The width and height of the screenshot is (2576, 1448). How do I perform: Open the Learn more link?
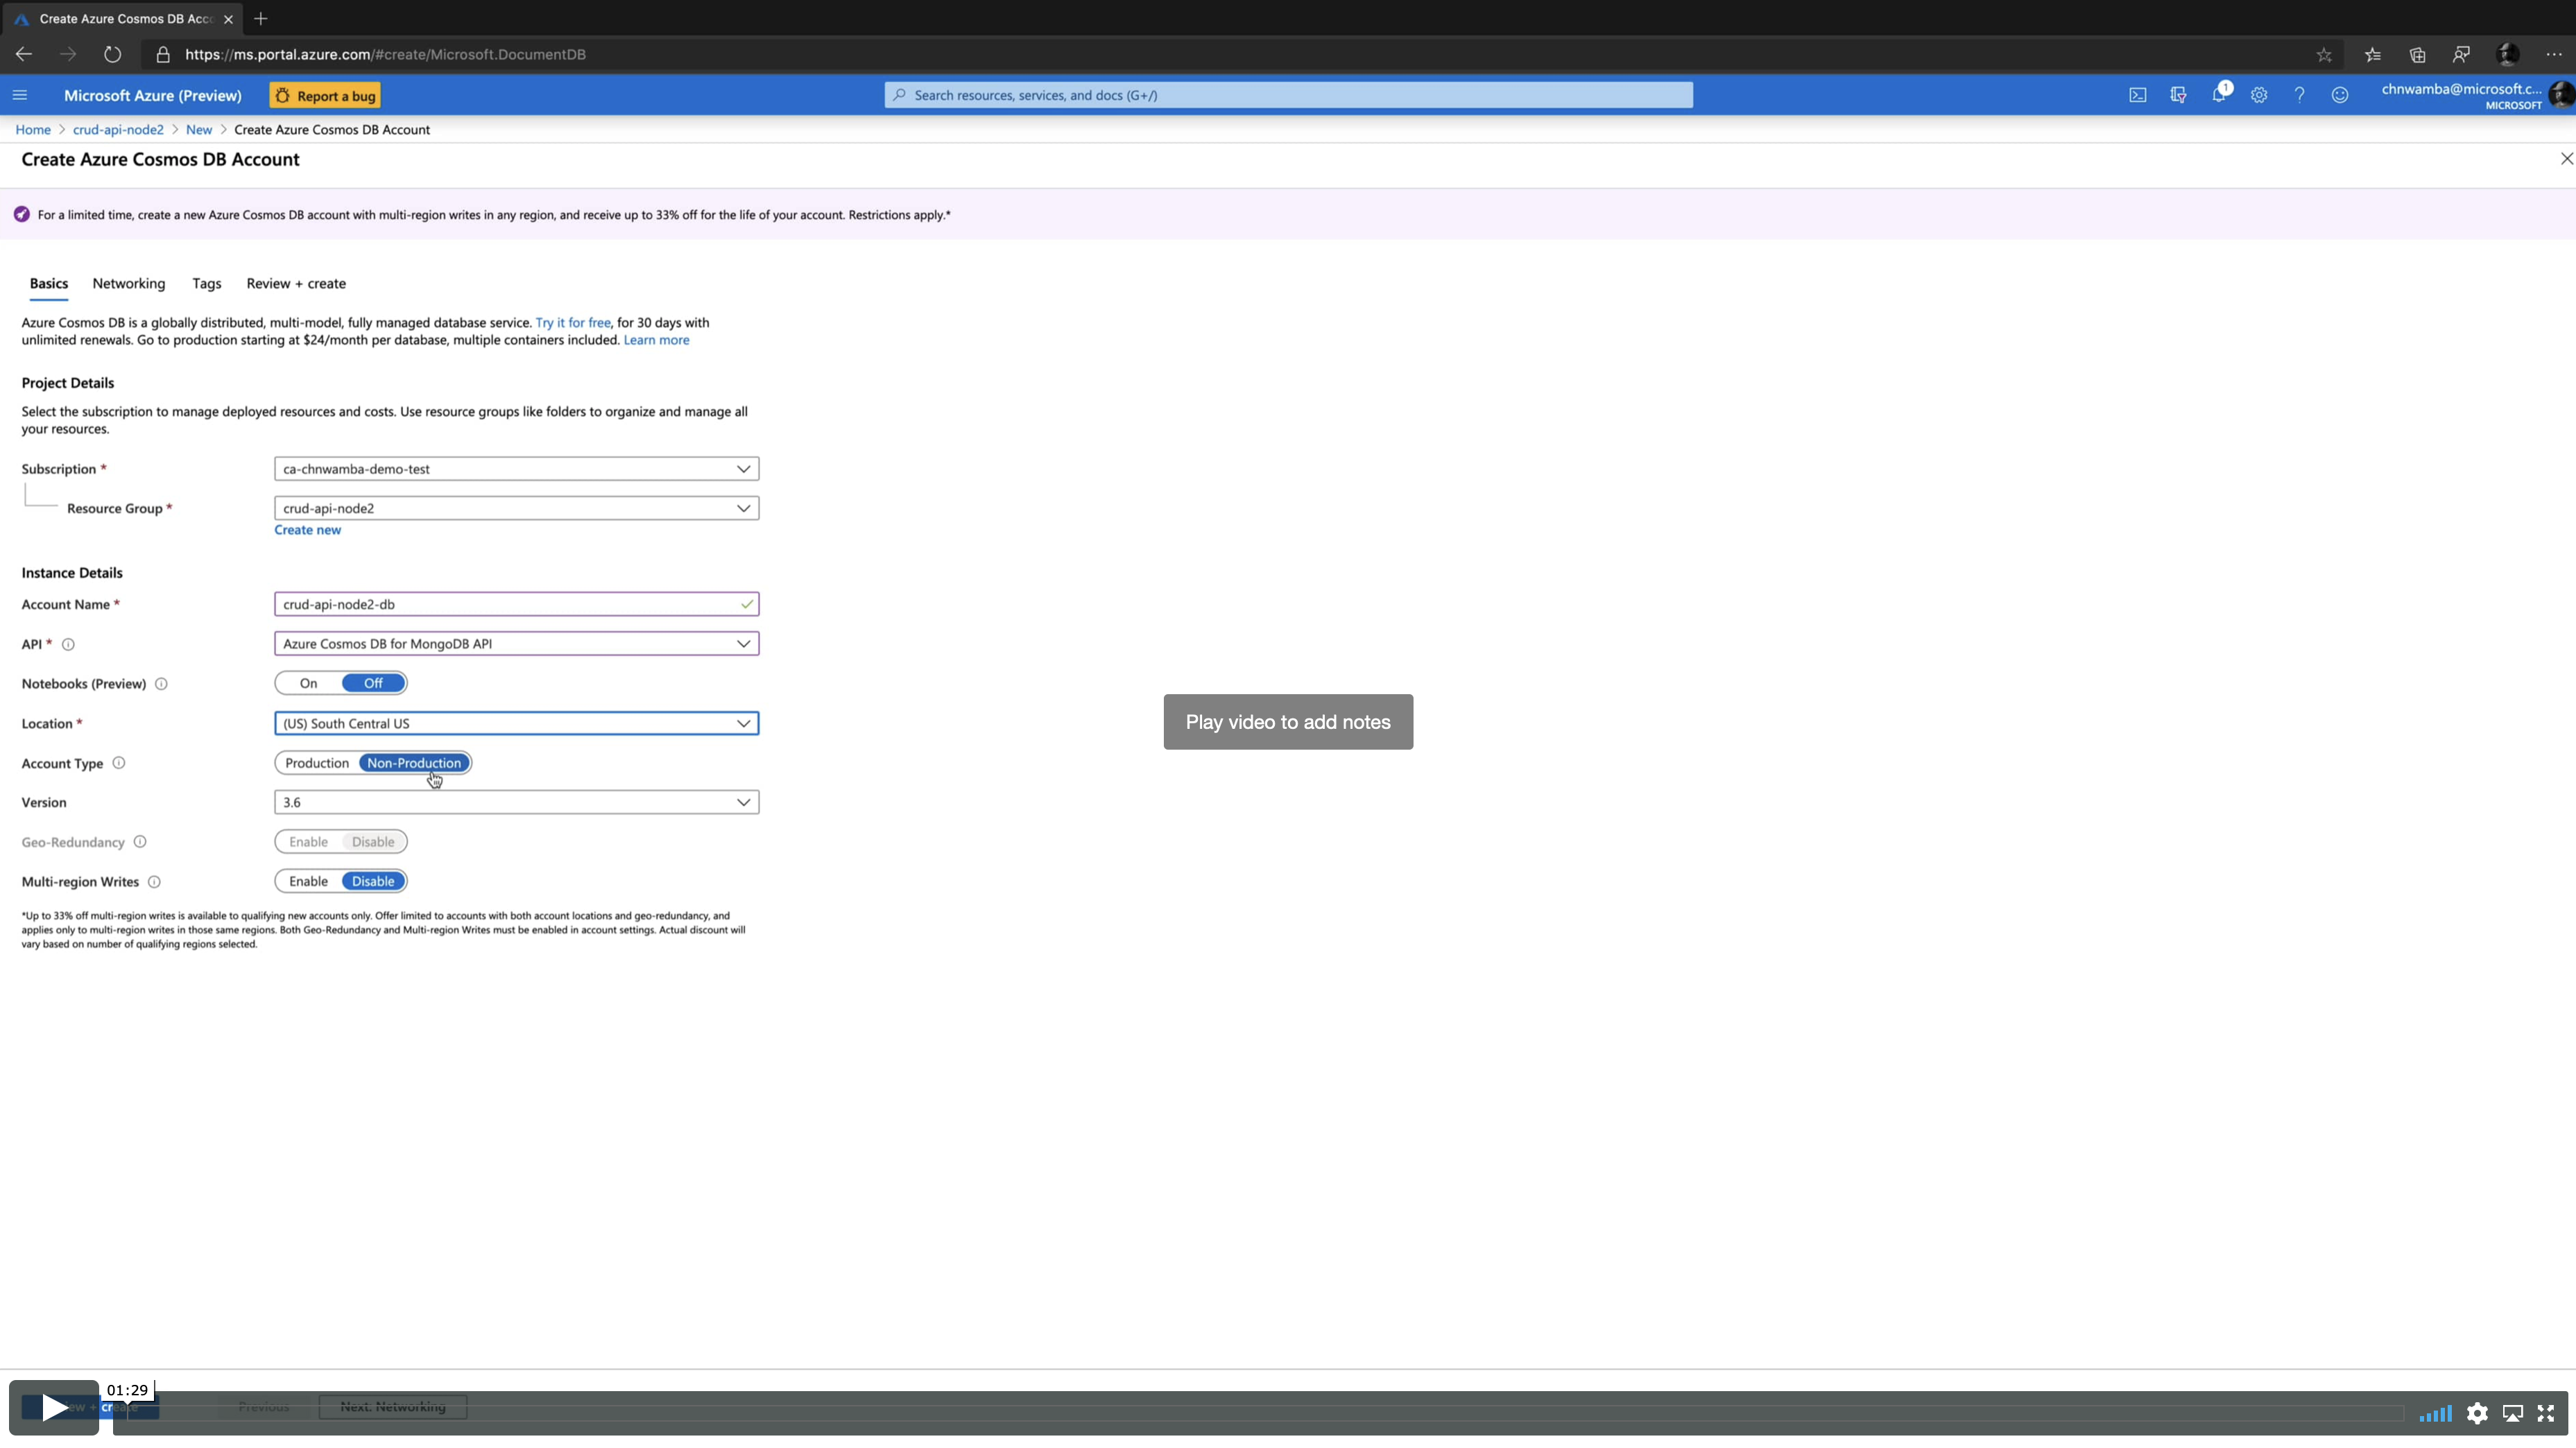(x=656, y=340)
